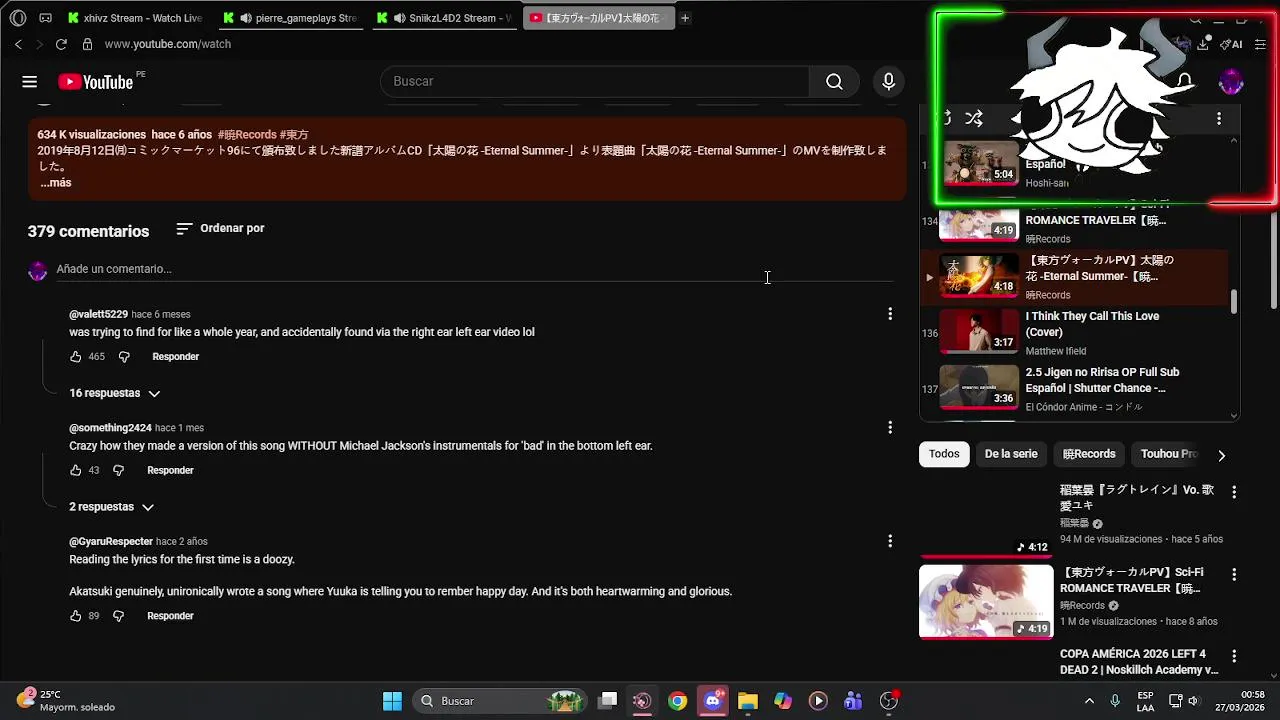The image size is (1280, 720).
Task: Open @GyaruRespecter channel link
Action: coord(111,541)
